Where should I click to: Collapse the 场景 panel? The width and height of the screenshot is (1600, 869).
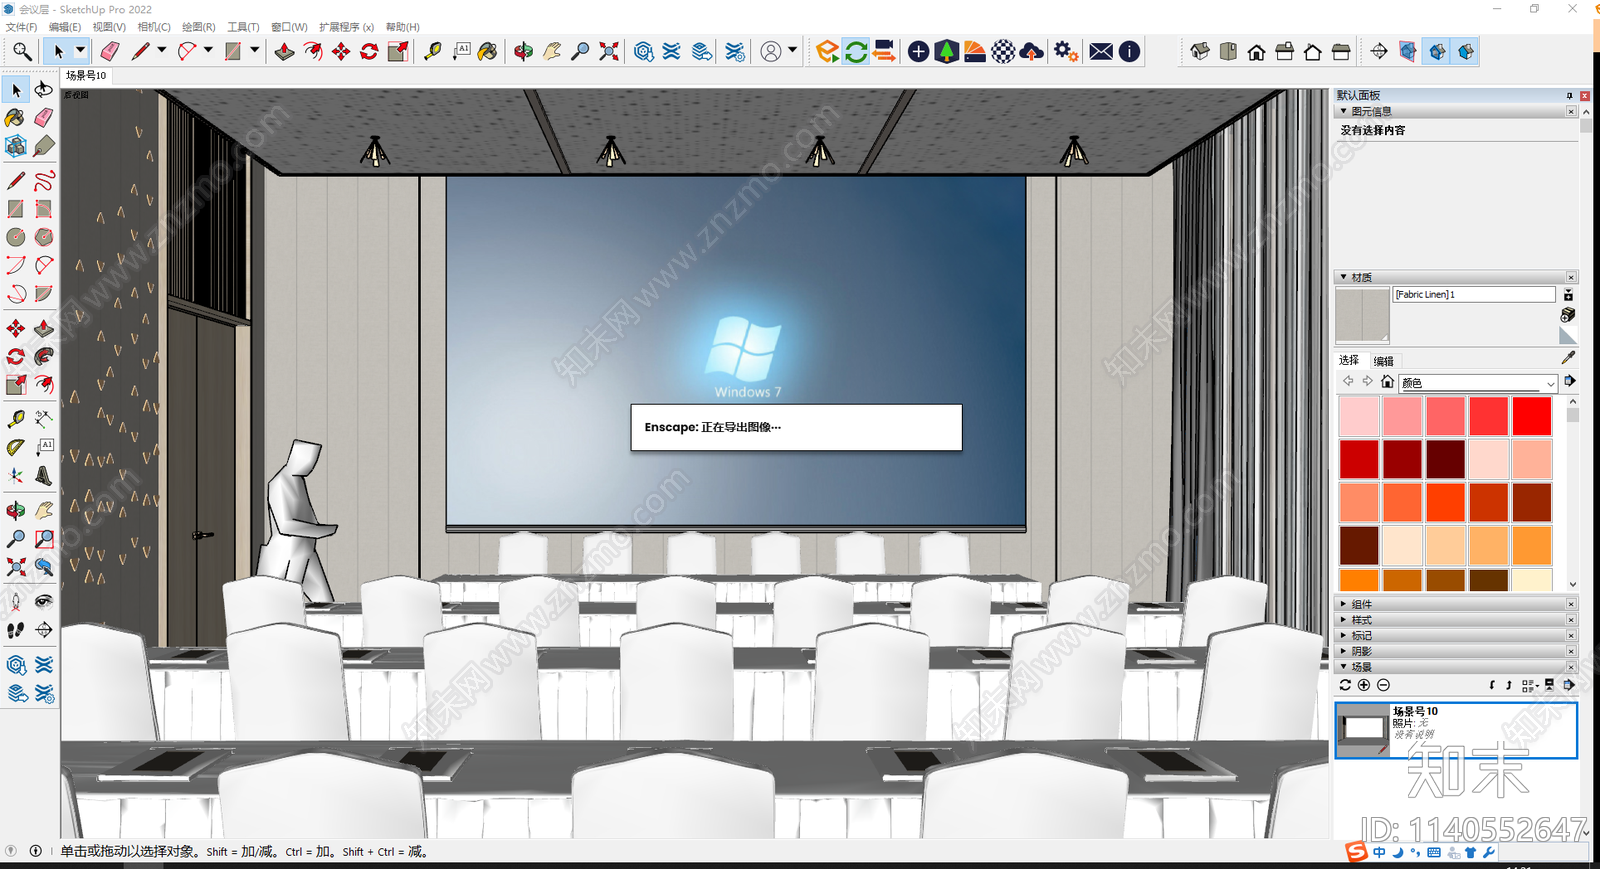1343,666
